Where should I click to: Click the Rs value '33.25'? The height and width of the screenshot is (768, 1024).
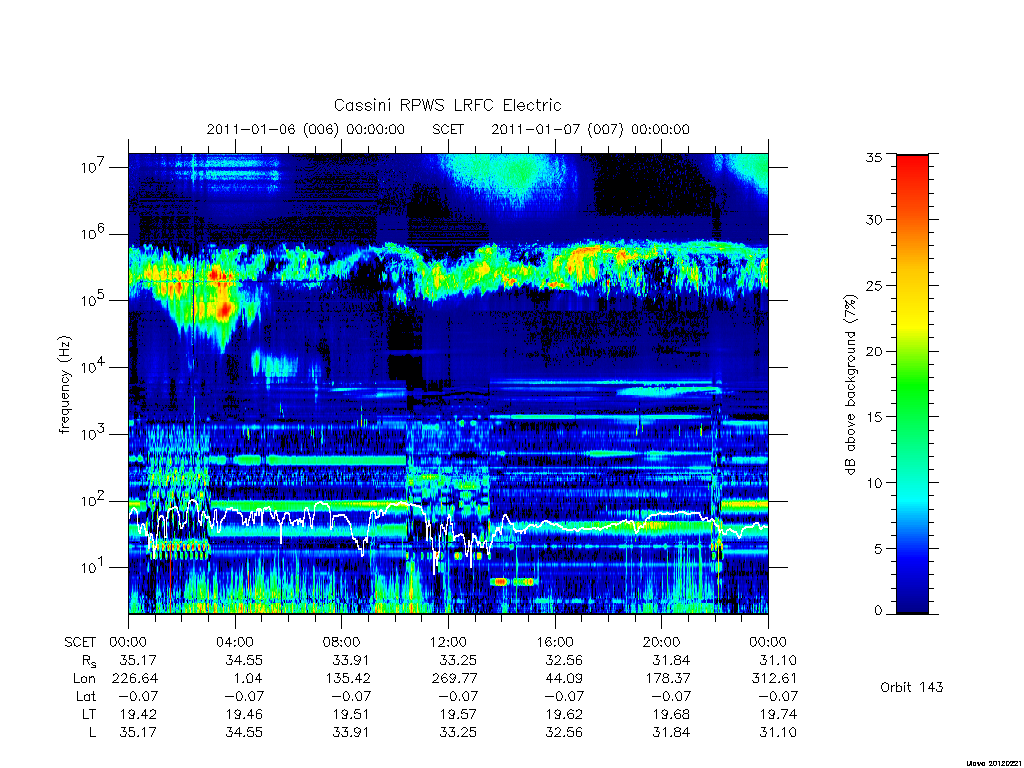tap(458, 660)
